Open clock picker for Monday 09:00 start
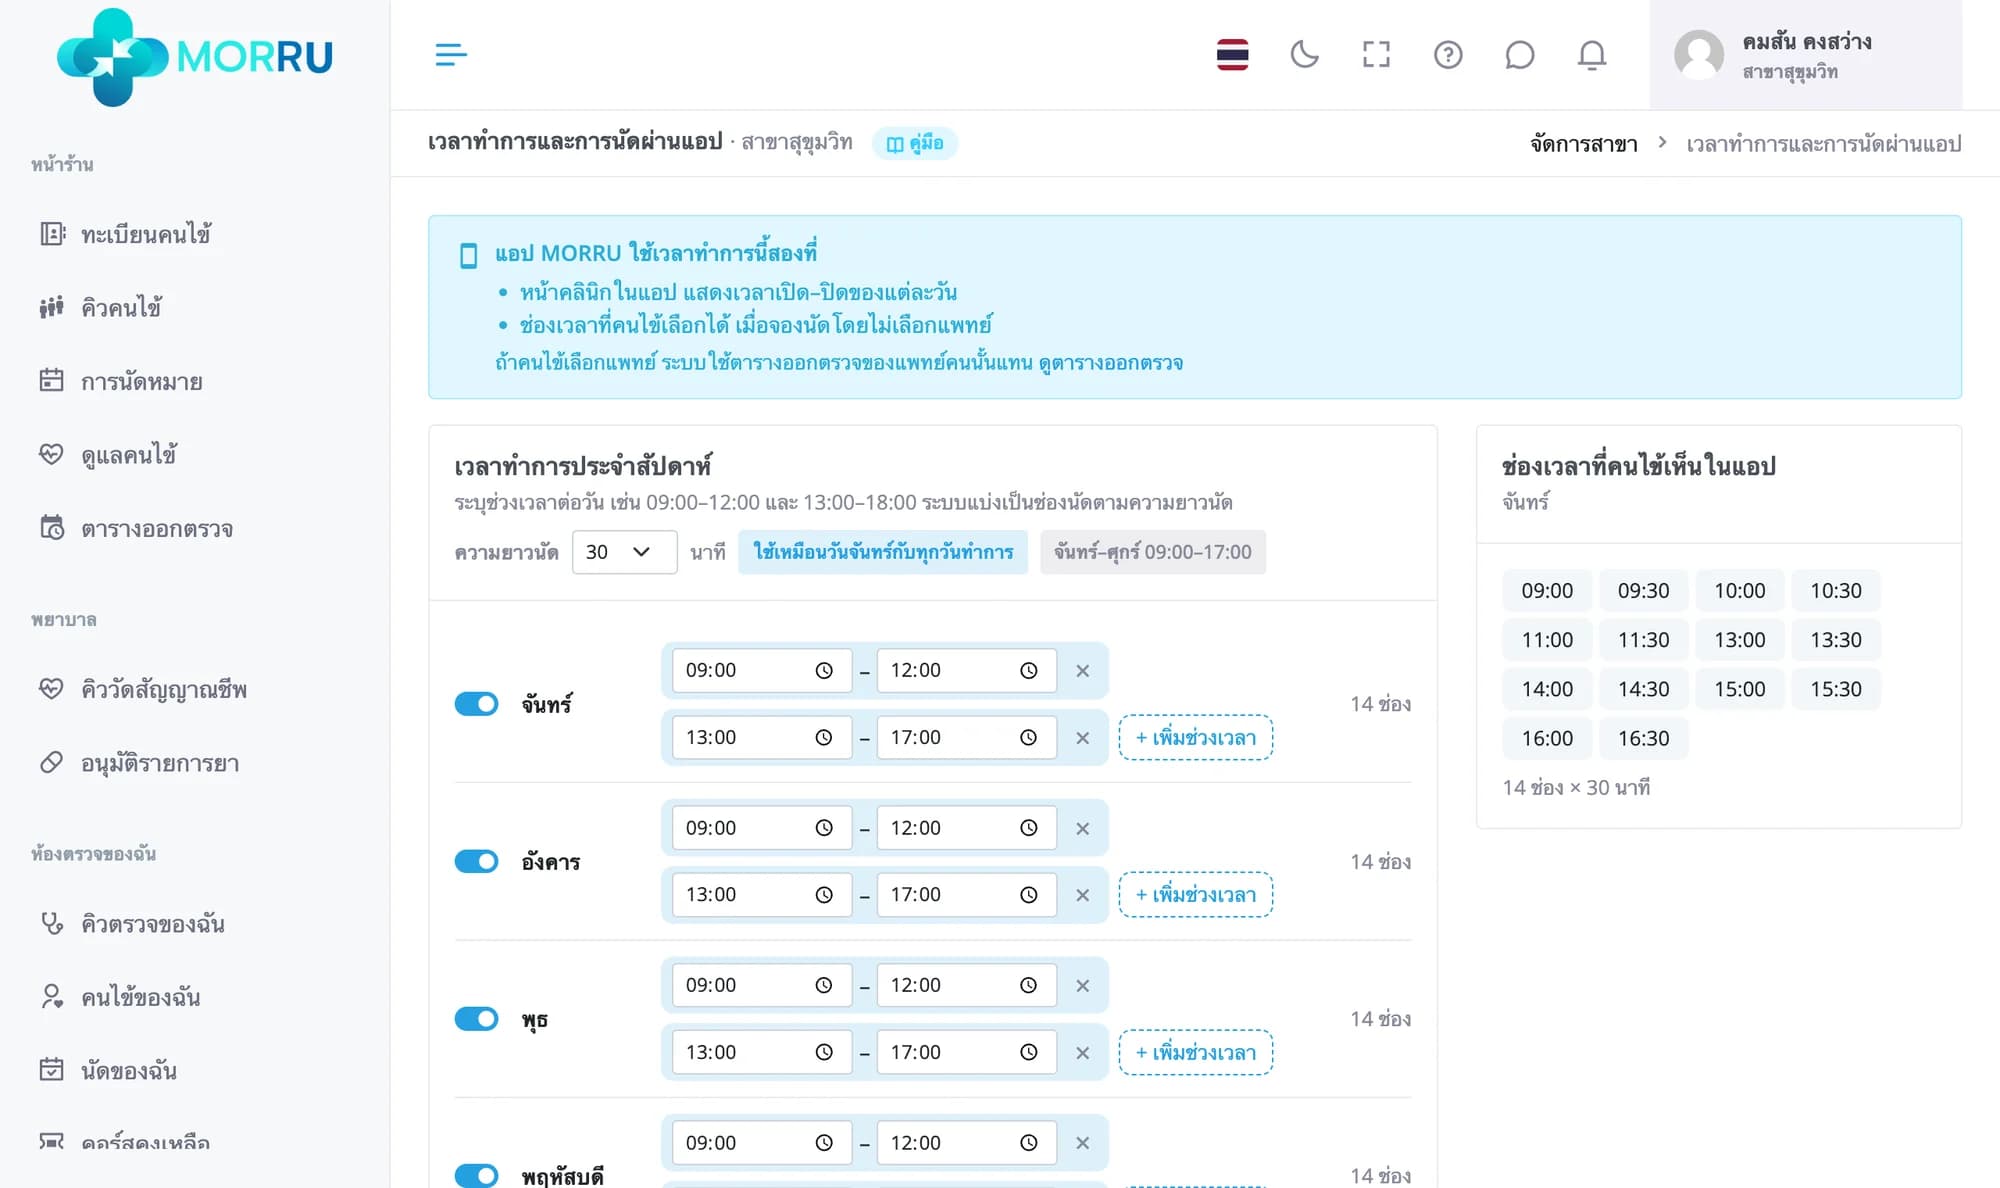Image resolution: width=2000 pixels, height=1188 pixels. (x=824, y=670)
